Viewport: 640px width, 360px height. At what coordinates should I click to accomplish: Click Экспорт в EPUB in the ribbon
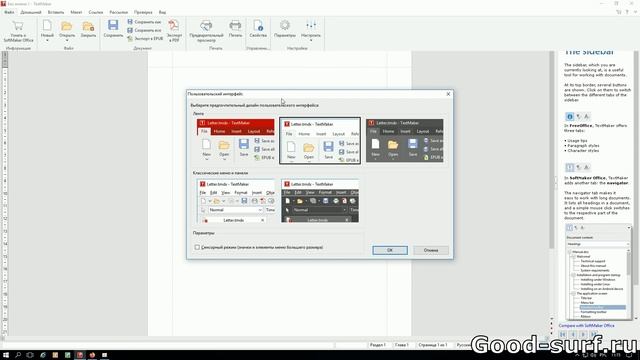pos(145,38)
